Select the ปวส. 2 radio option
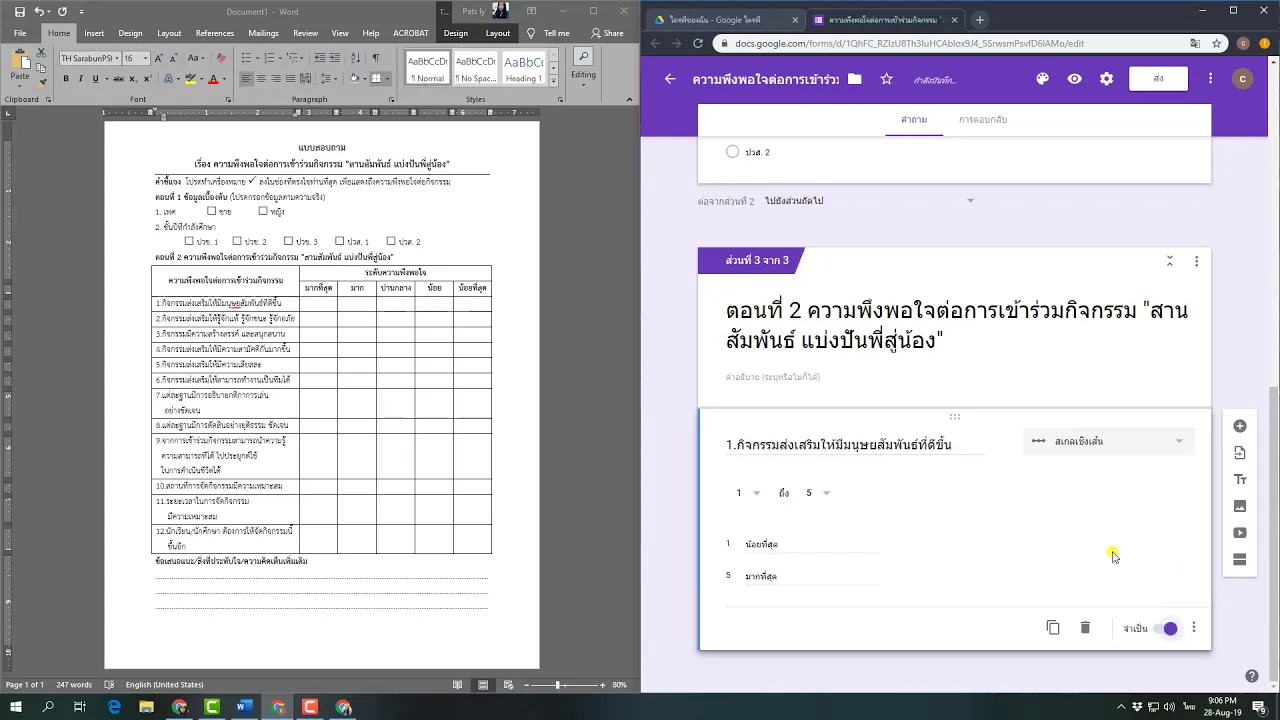1280x720 pixels. (x=732, y=152)
